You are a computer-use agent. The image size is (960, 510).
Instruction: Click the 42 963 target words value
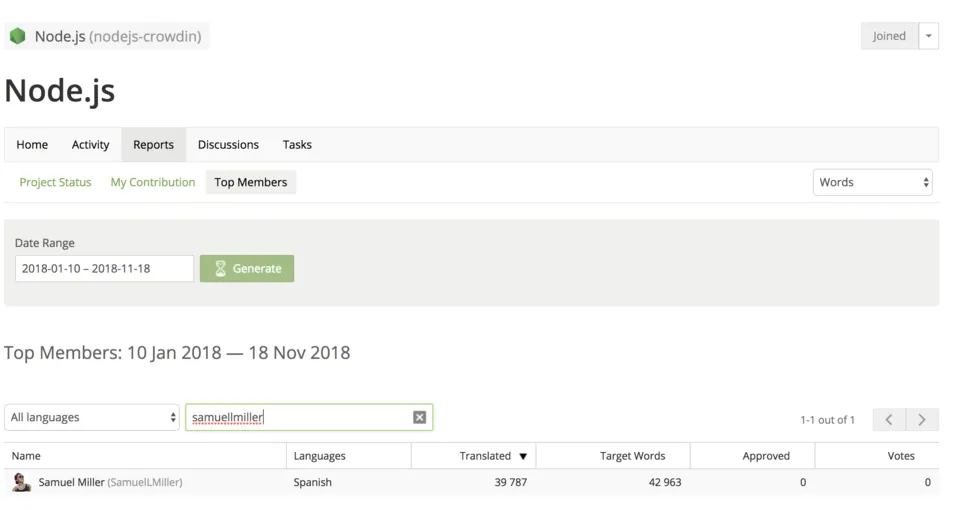coord(665,482)
